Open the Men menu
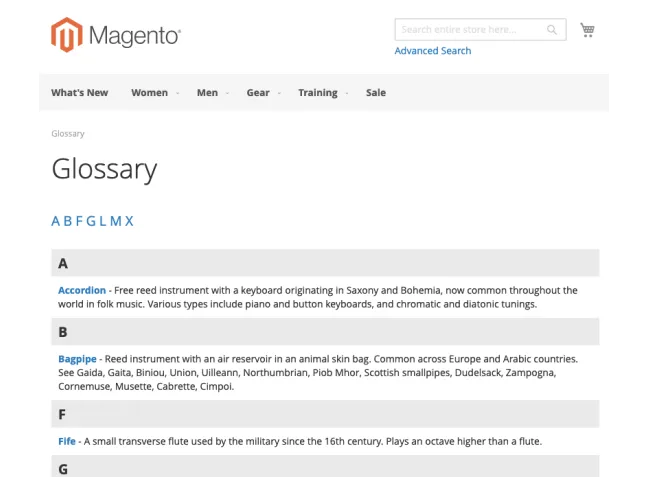This screenshot has height=477, width=648. pyautogui.click(x=207, y=93)
